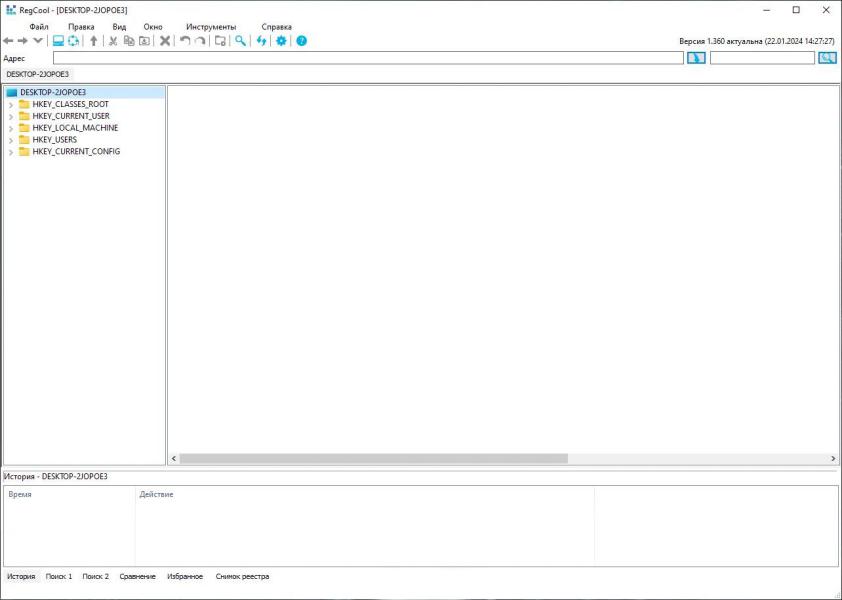Select the HKEY_CURRENT_CONFIG key
Image resolution: width=842 pixels, height=600 pixels.
point(76,151)
